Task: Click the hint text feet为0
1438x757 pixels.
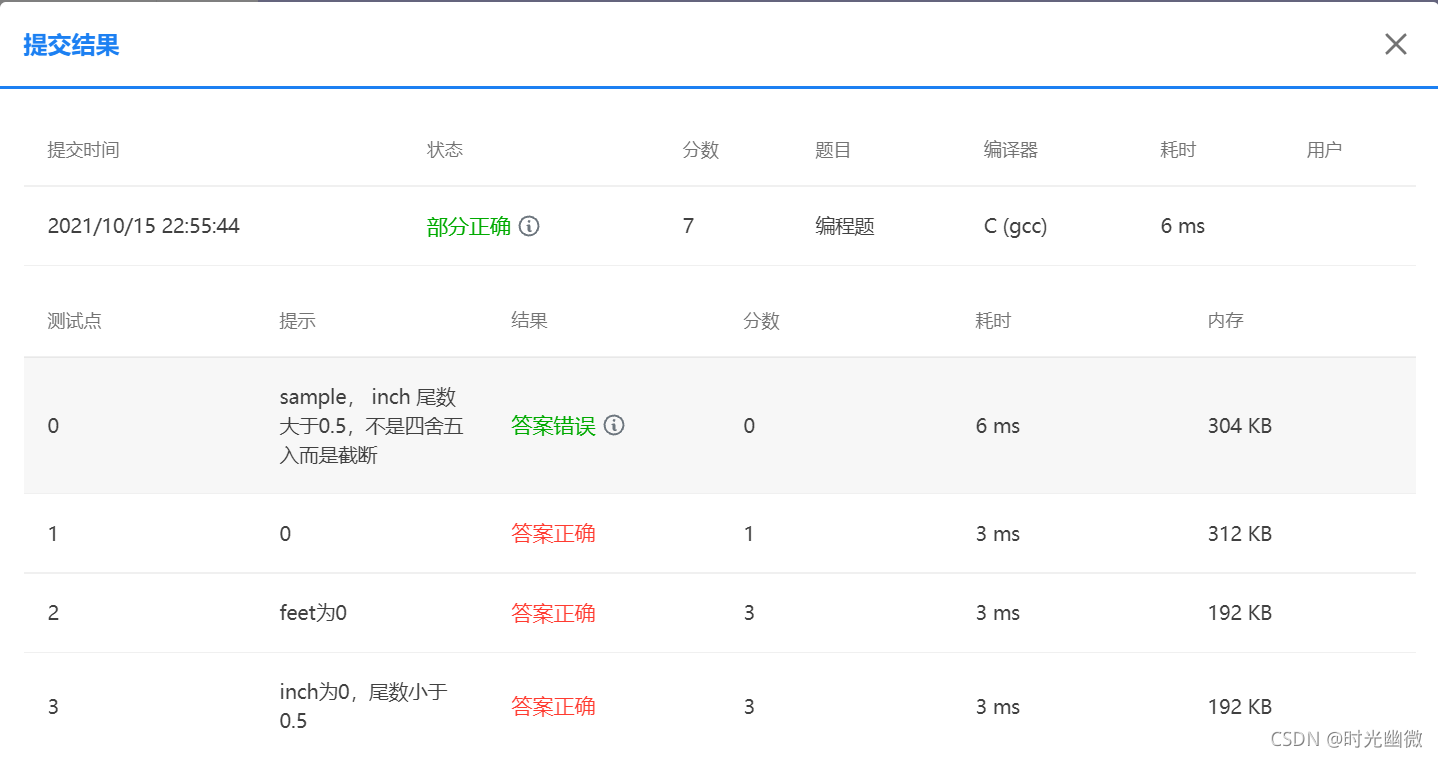Action: coord(311,612)
